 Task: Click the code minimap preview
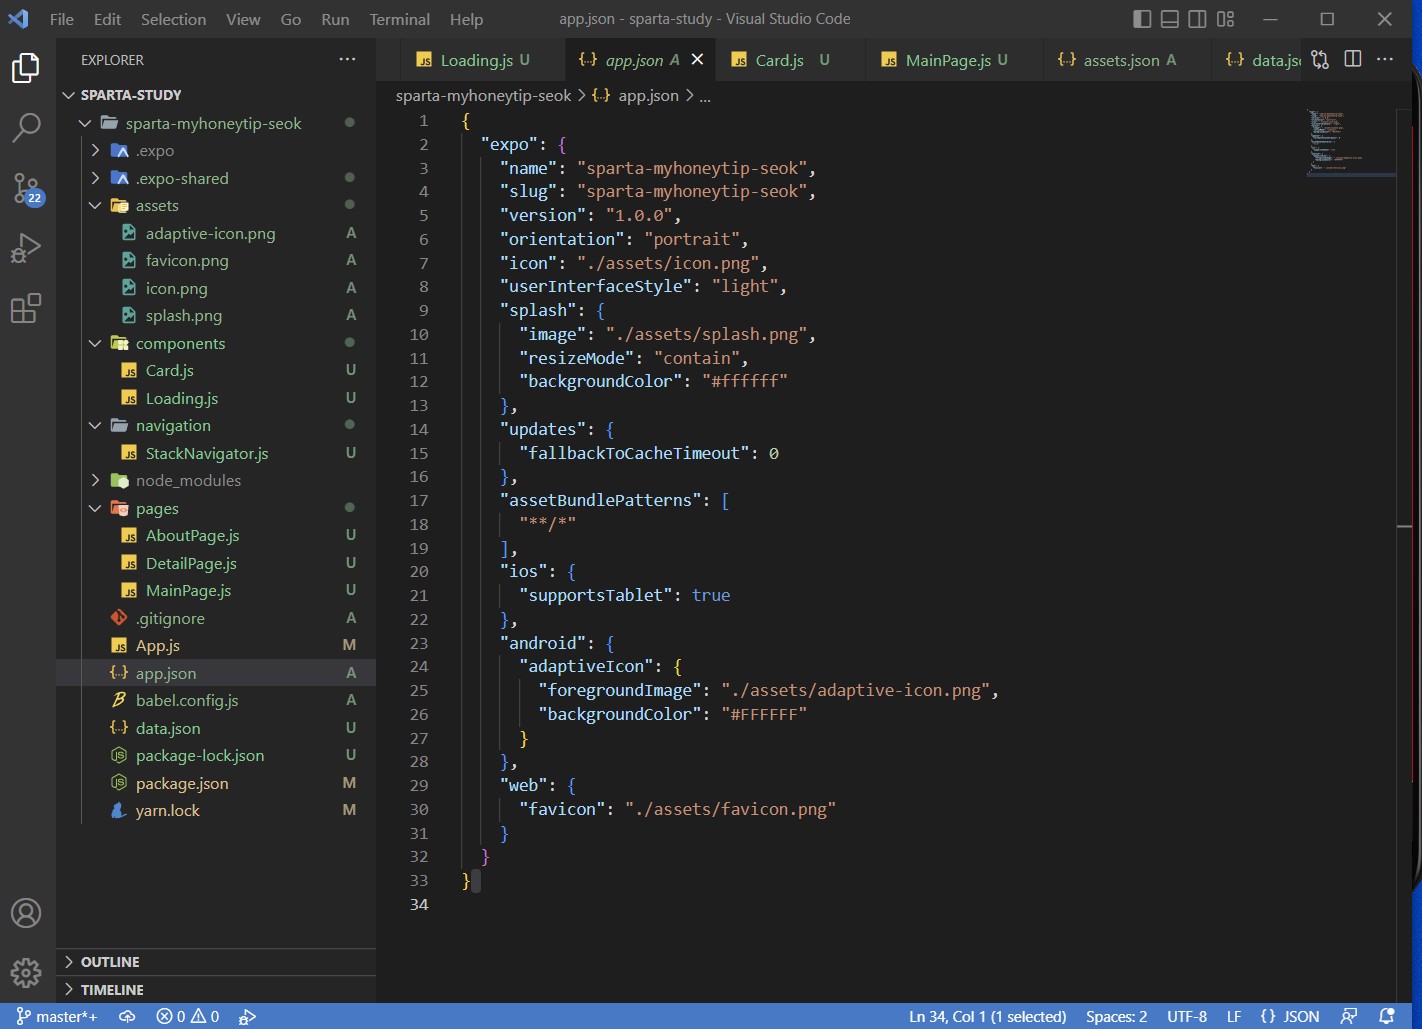(1350, 143)
